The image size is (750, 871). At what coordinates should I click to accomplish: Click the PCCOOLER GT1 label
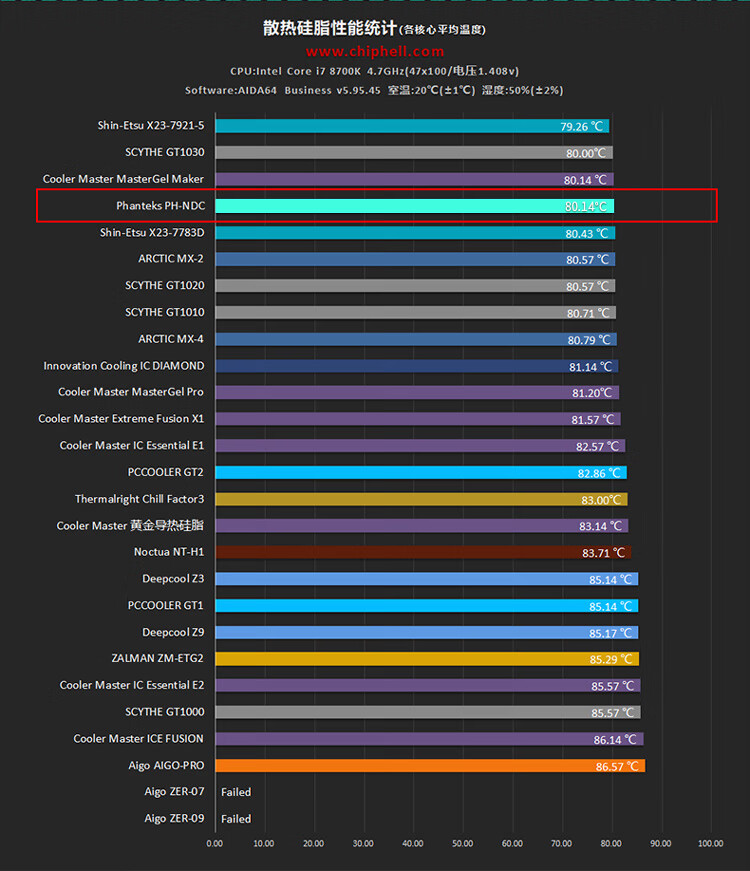click(166, 605)
